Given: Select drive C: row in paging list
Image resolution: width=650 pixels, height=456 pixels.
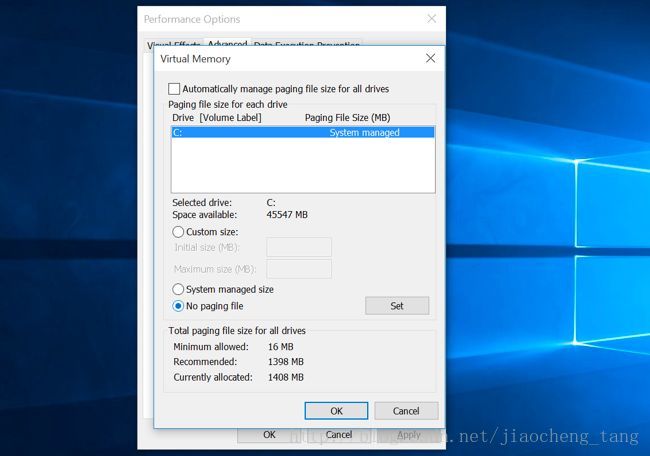Looking at the screenshot, I should [x=303, y=133].
